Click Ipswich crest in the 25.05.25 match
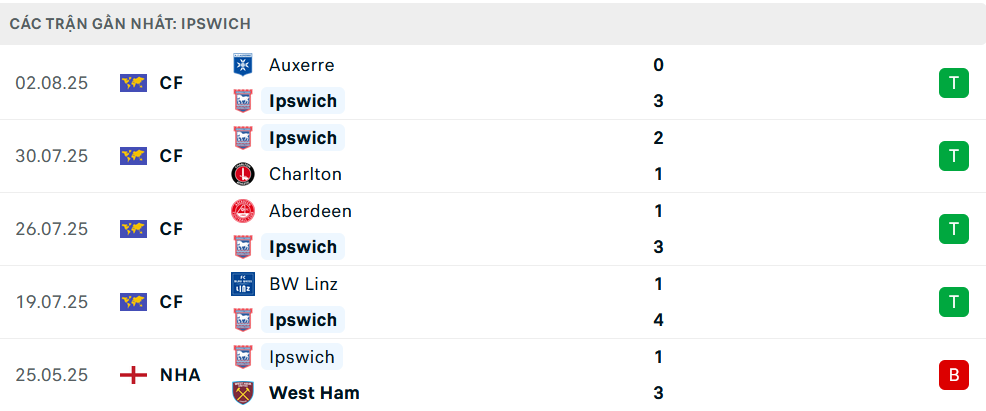 [x=243, y=357]
